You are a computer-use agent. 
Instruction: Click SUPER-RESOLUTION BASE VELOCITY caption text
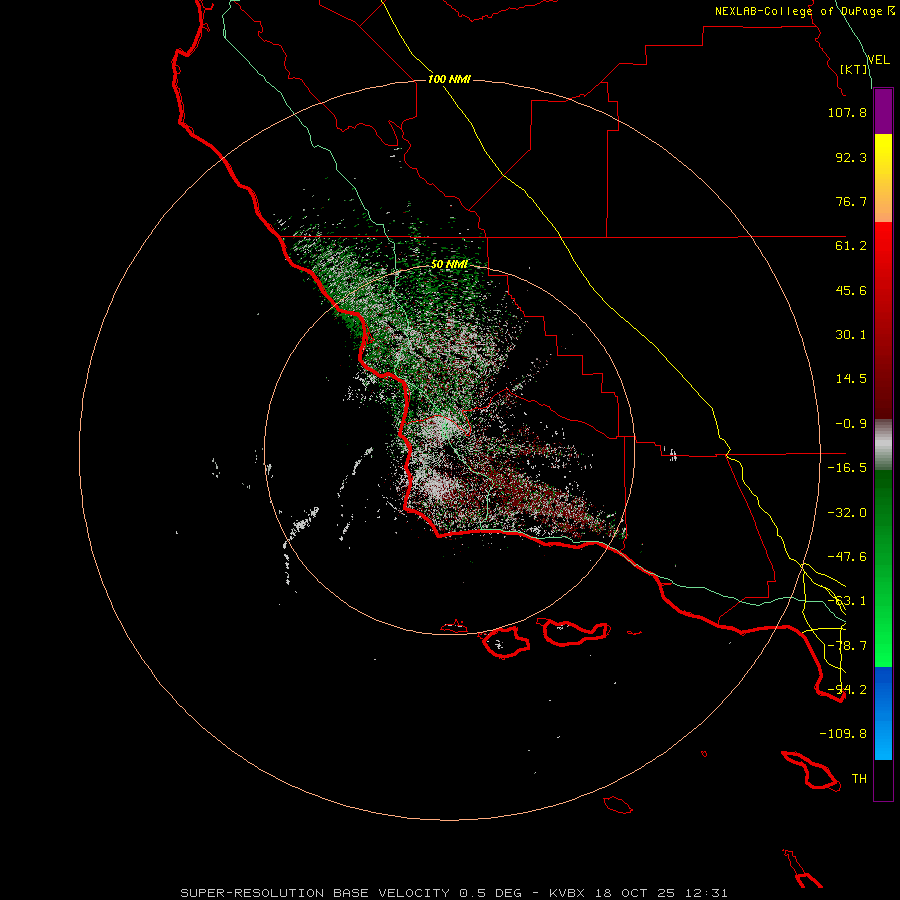click(x=315, y=893)
